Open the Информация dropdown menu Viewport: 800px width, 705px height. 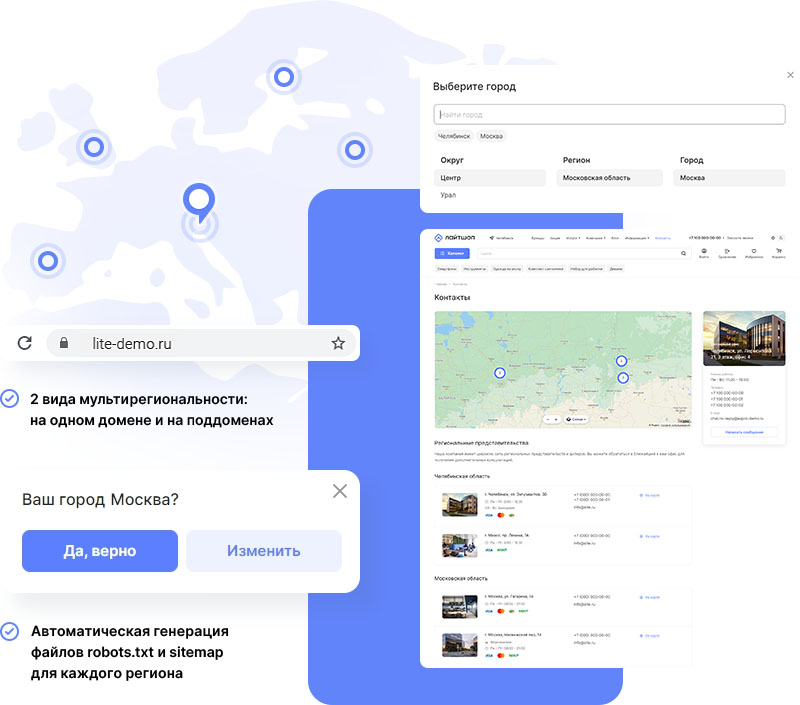(x=634, y=236)
